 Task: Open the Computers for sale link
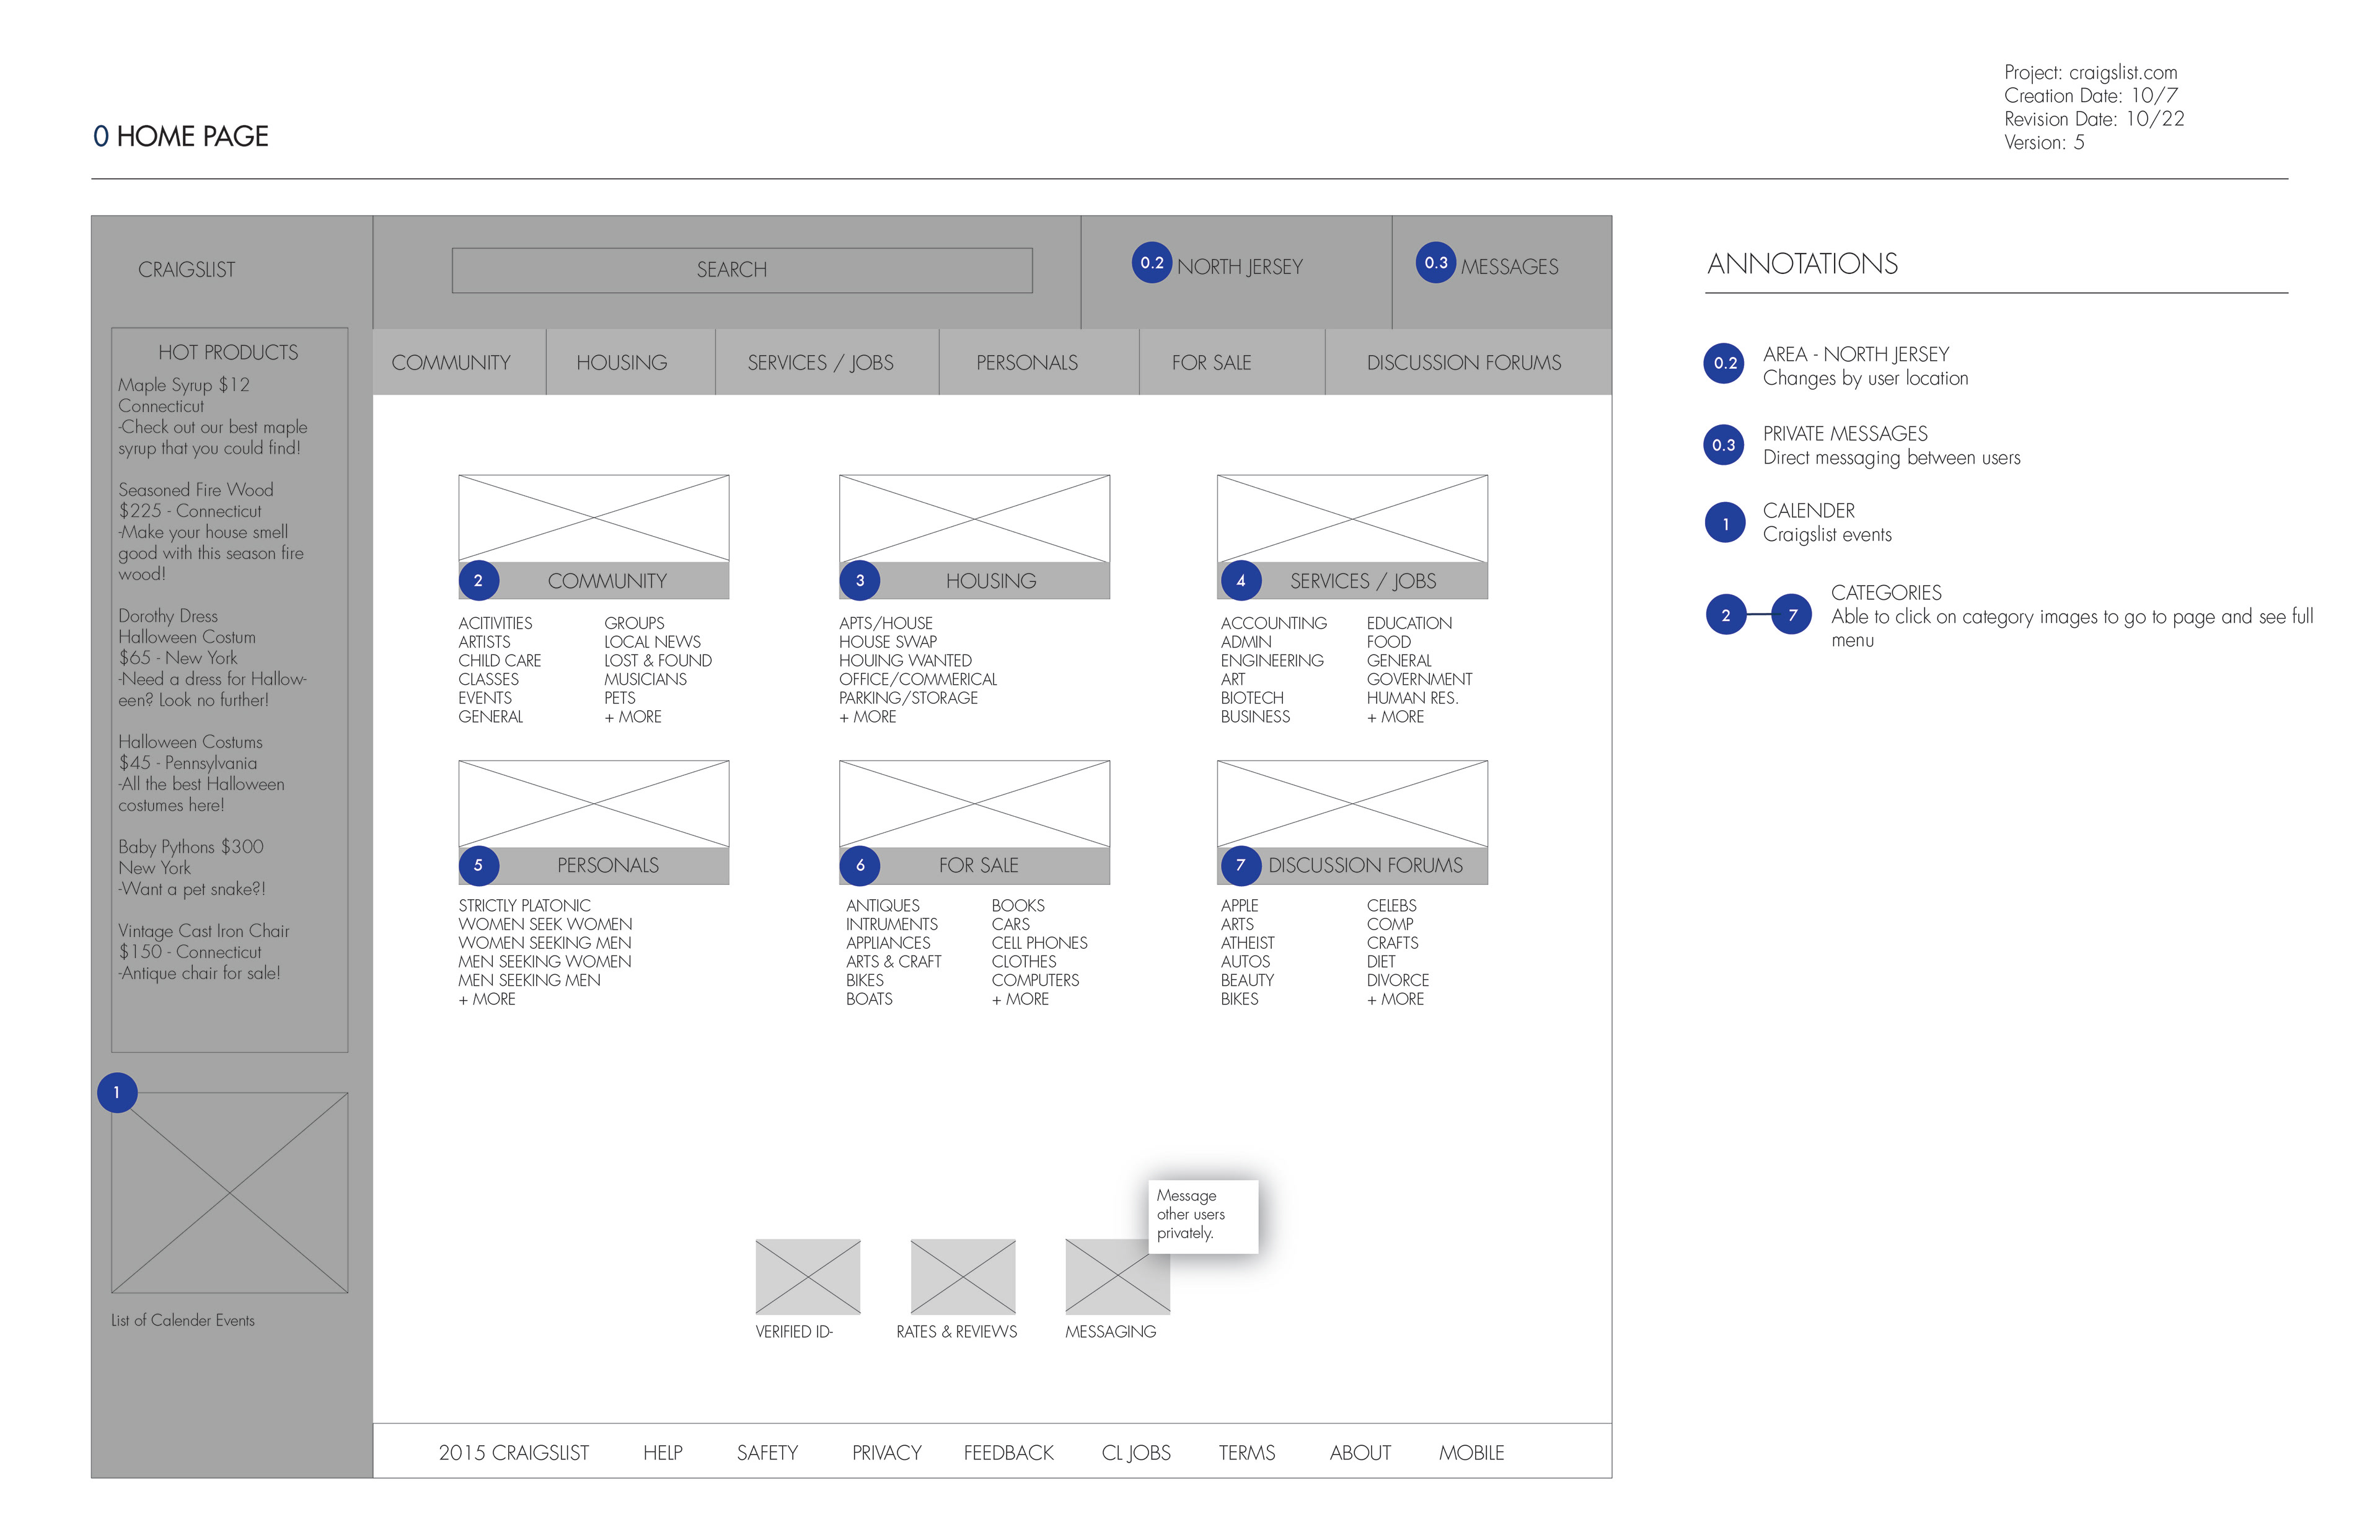click(x=1035, y=980)
